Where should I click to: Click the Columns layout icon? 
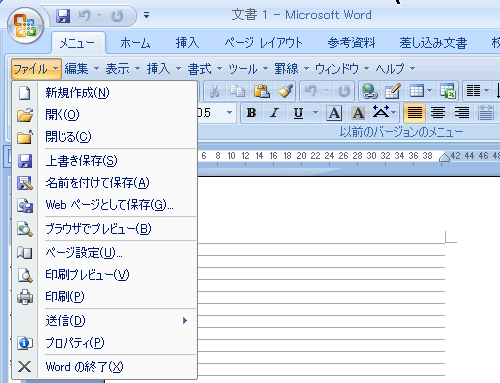(473, 90)
